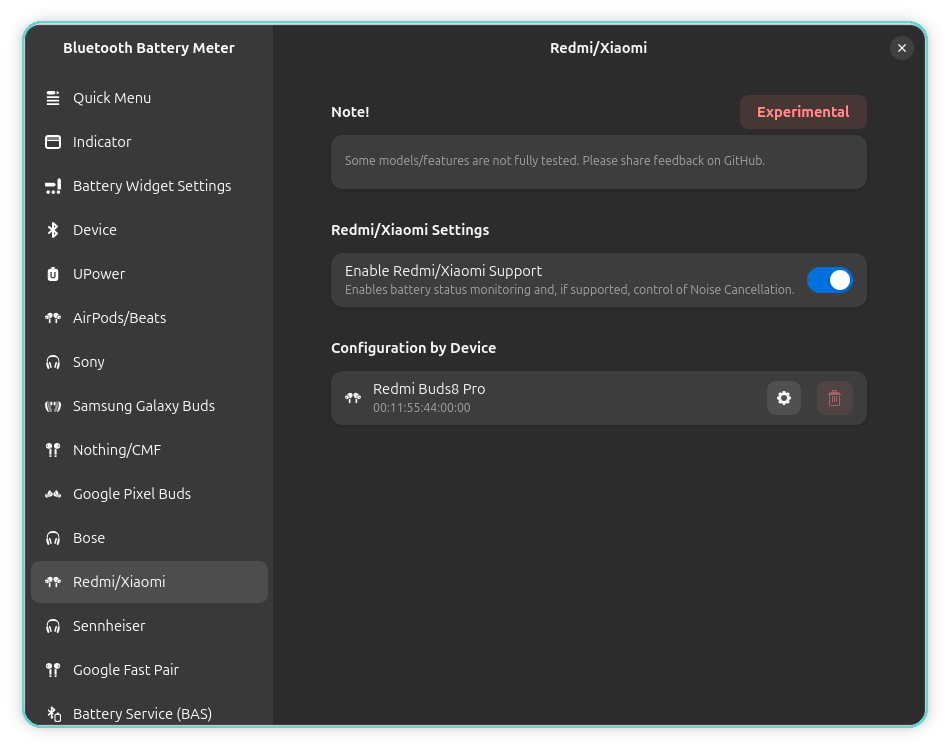The width and height of the screenshot is (950, 750).
Task: Open the Google Pixel Buds page
Action: point(149,494)
